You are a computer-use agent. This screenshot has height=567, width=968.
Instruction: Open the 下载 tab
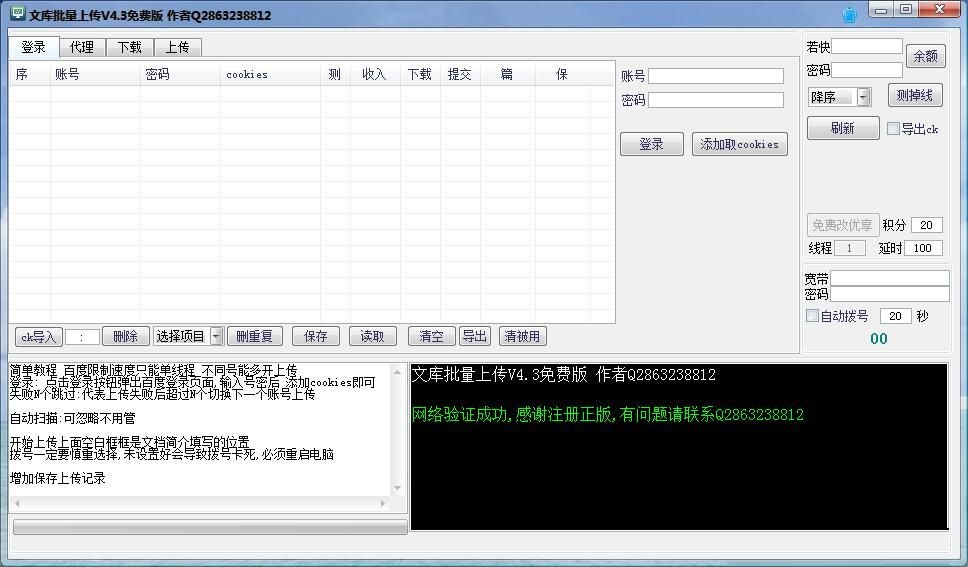130,47
